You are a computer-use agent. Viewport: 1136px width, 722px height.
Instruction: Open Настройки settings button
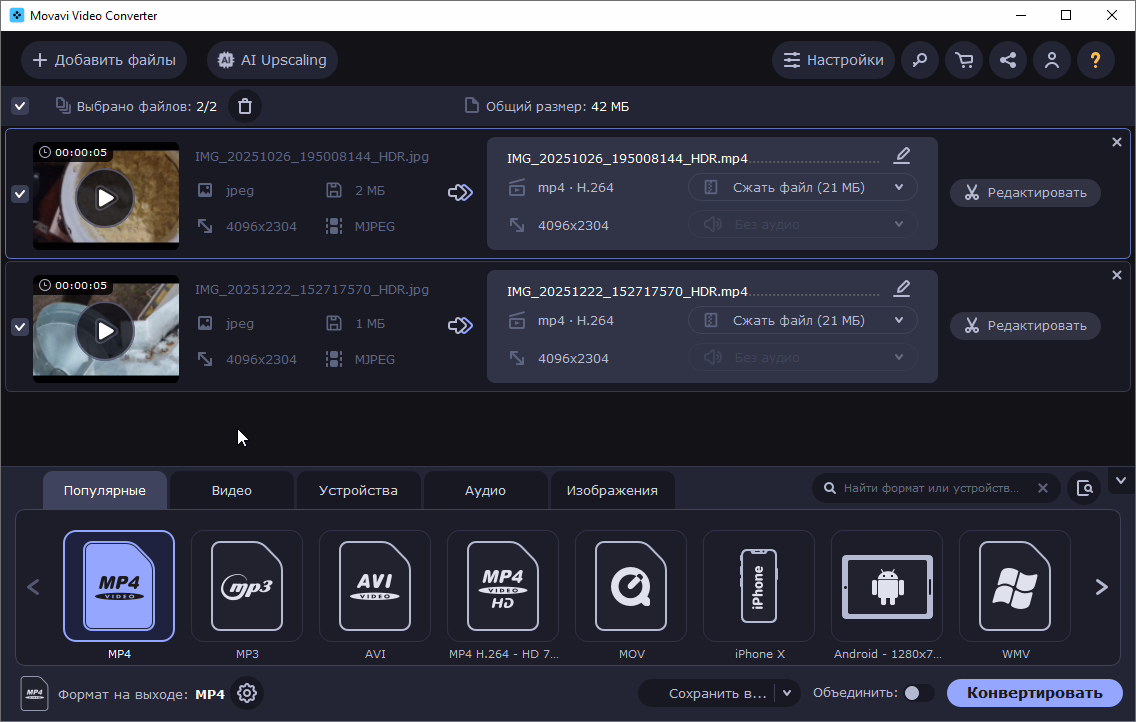(833, 60)
